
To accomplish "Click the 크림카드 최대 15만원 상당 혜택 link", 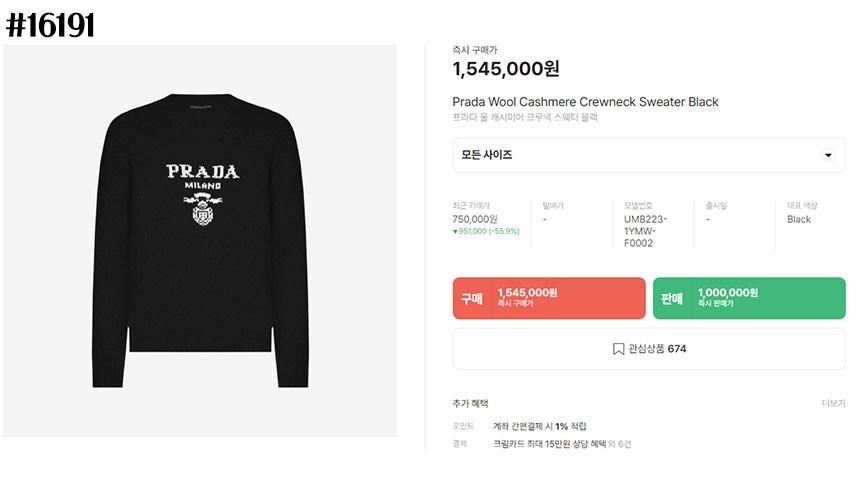I will point(550,444).
